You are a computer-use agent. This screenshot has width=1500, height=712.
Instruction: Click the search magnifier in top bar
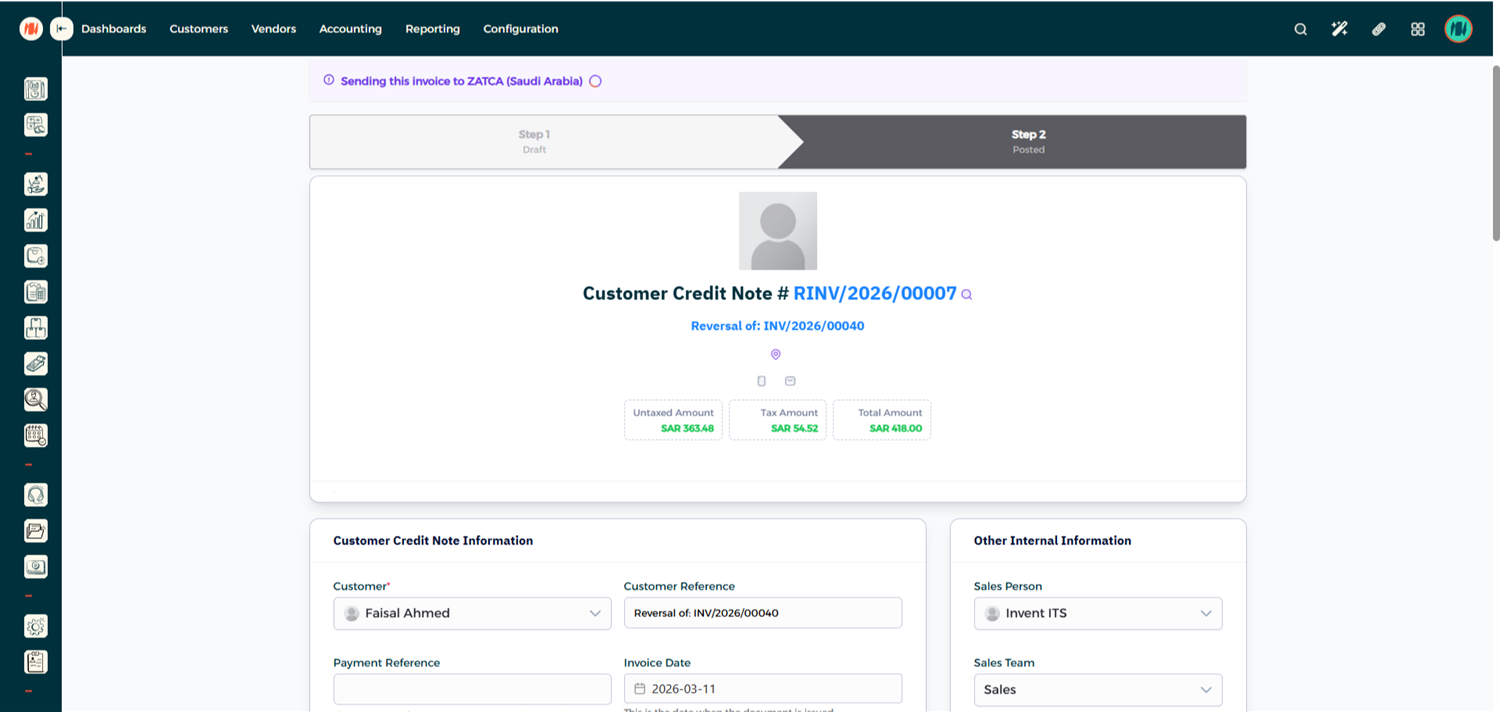point(1300,29)
